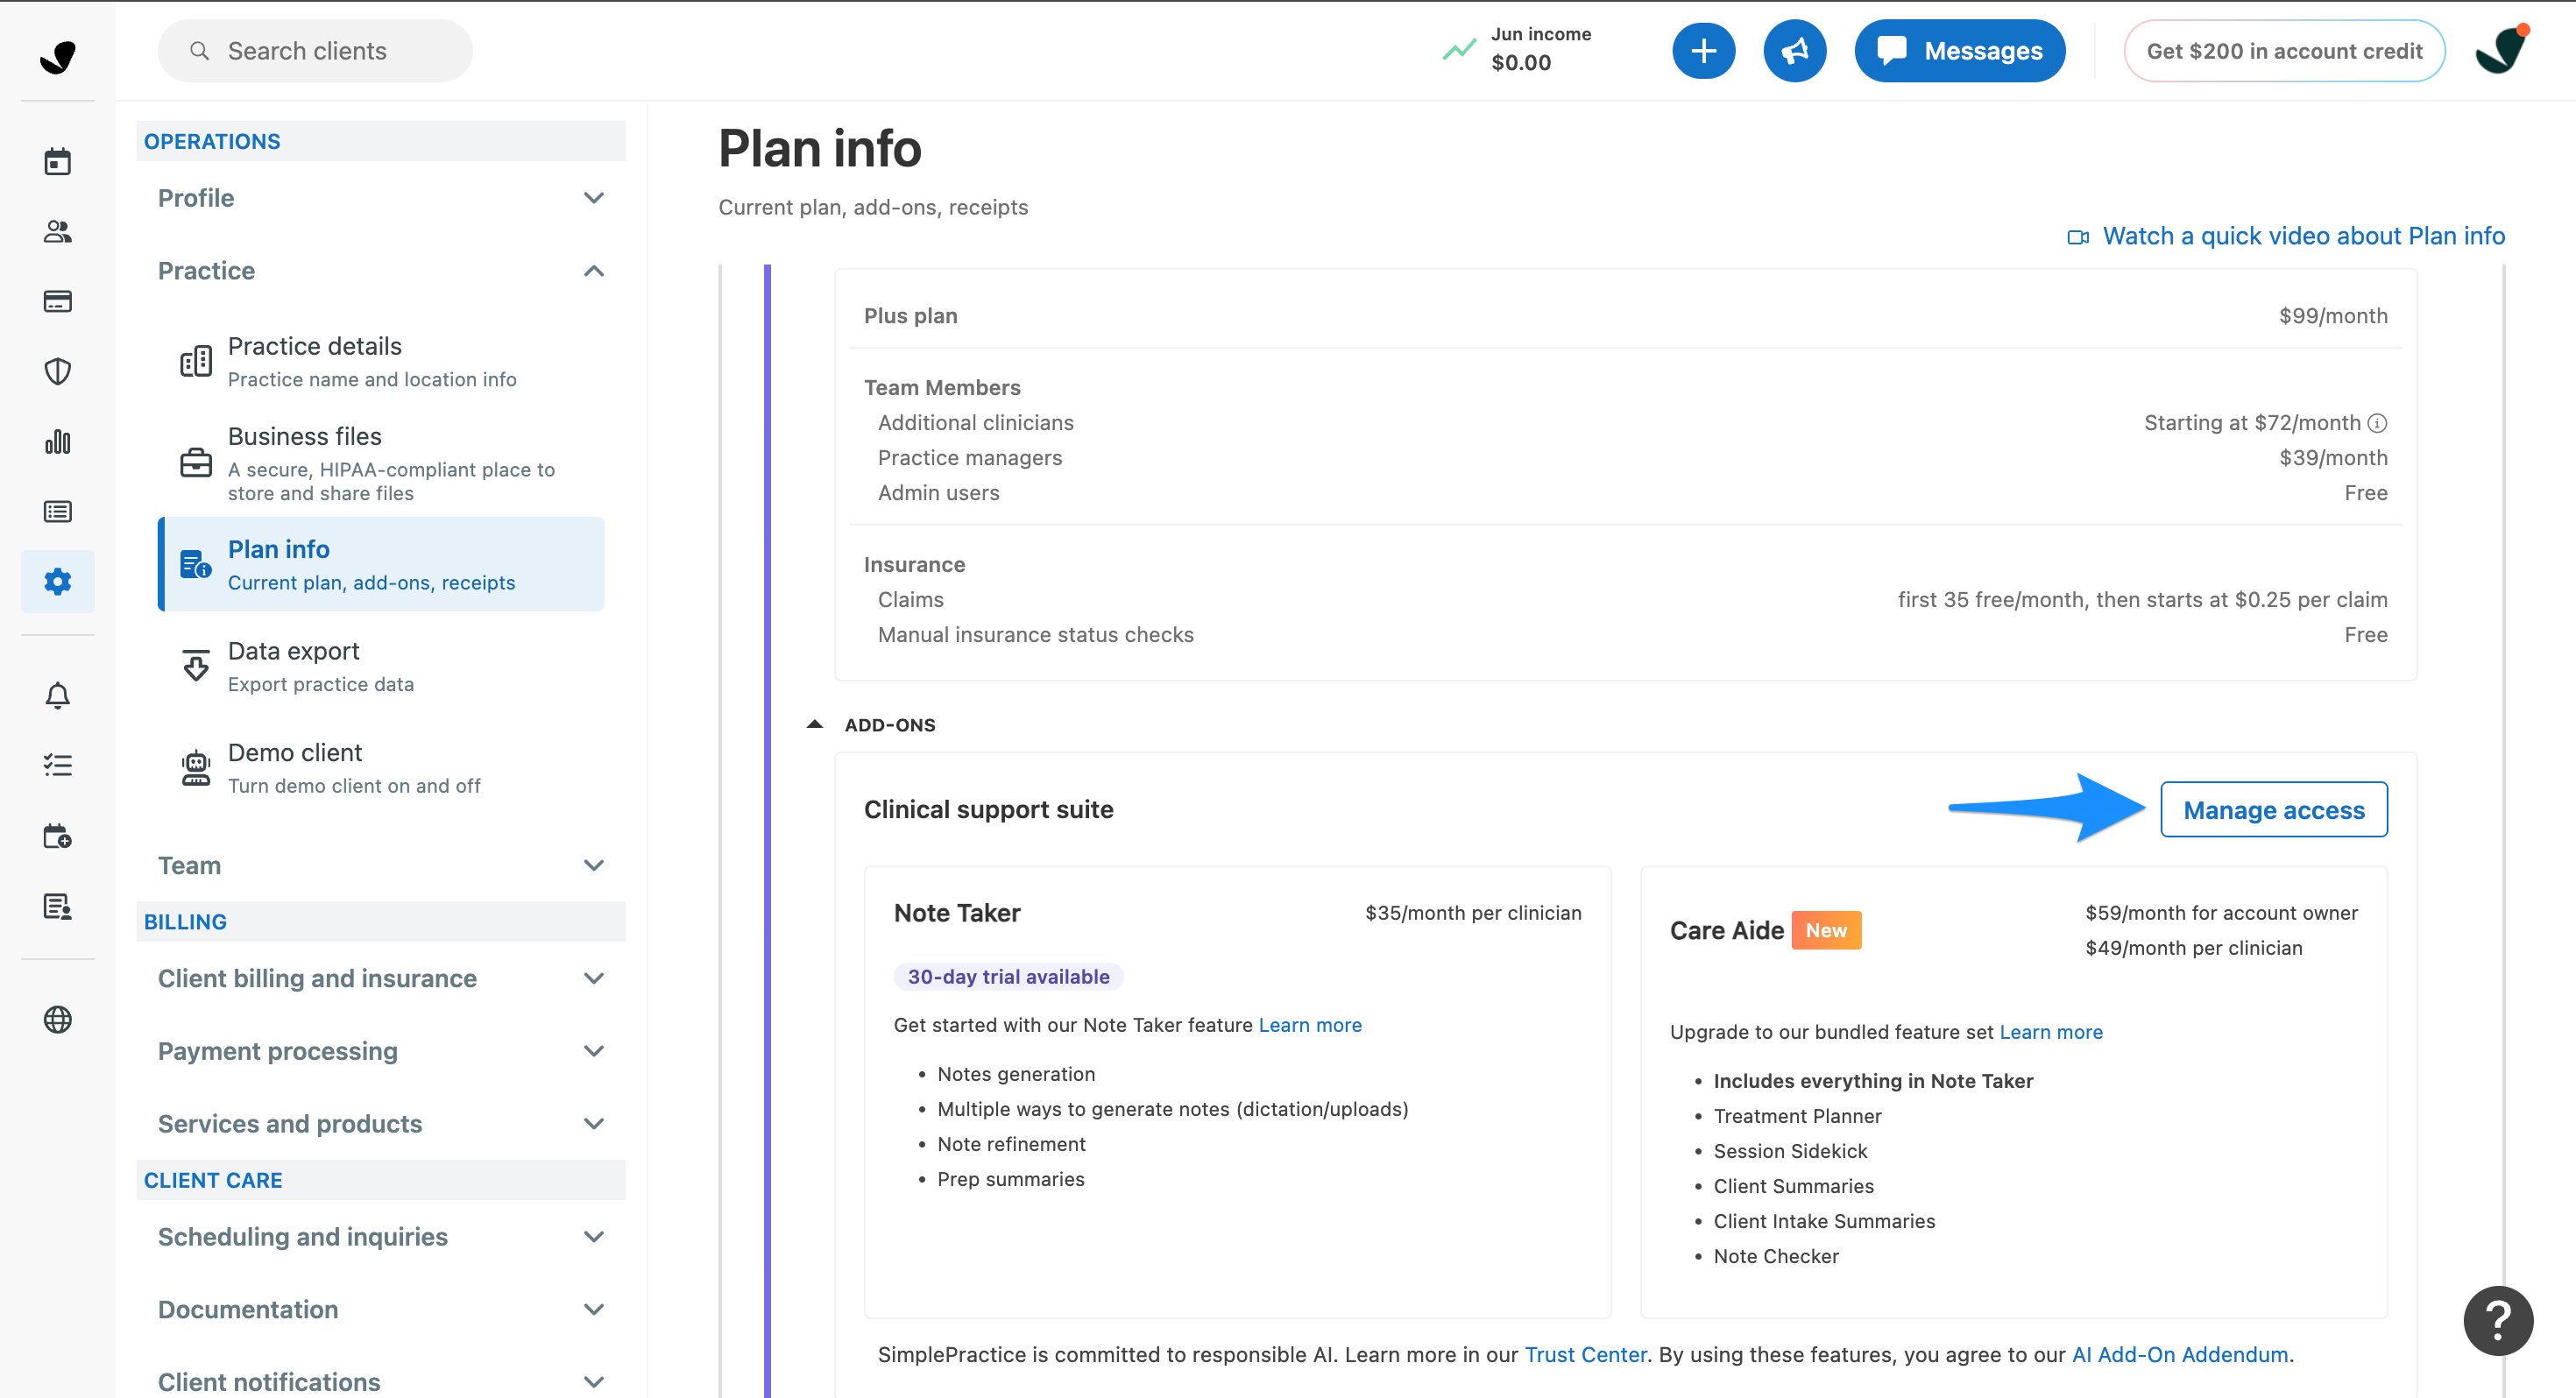This screenshot has height=1398, width=2576.
Task: Expand Payment processing section
Action: [380, 1051]
